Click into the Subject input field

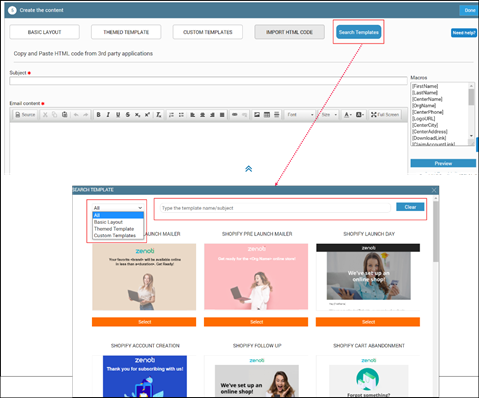click(x=208, y=81)
